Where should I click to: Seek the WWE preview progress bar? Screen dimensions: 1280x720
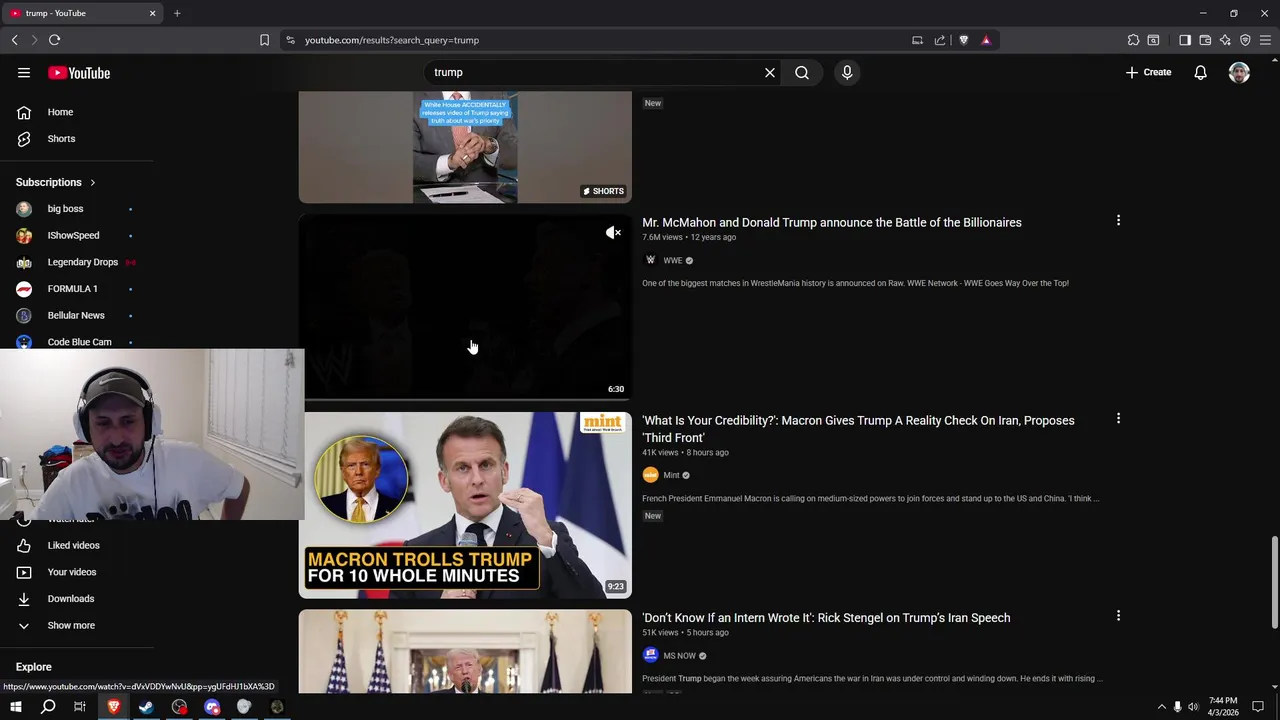pos(465,399)
